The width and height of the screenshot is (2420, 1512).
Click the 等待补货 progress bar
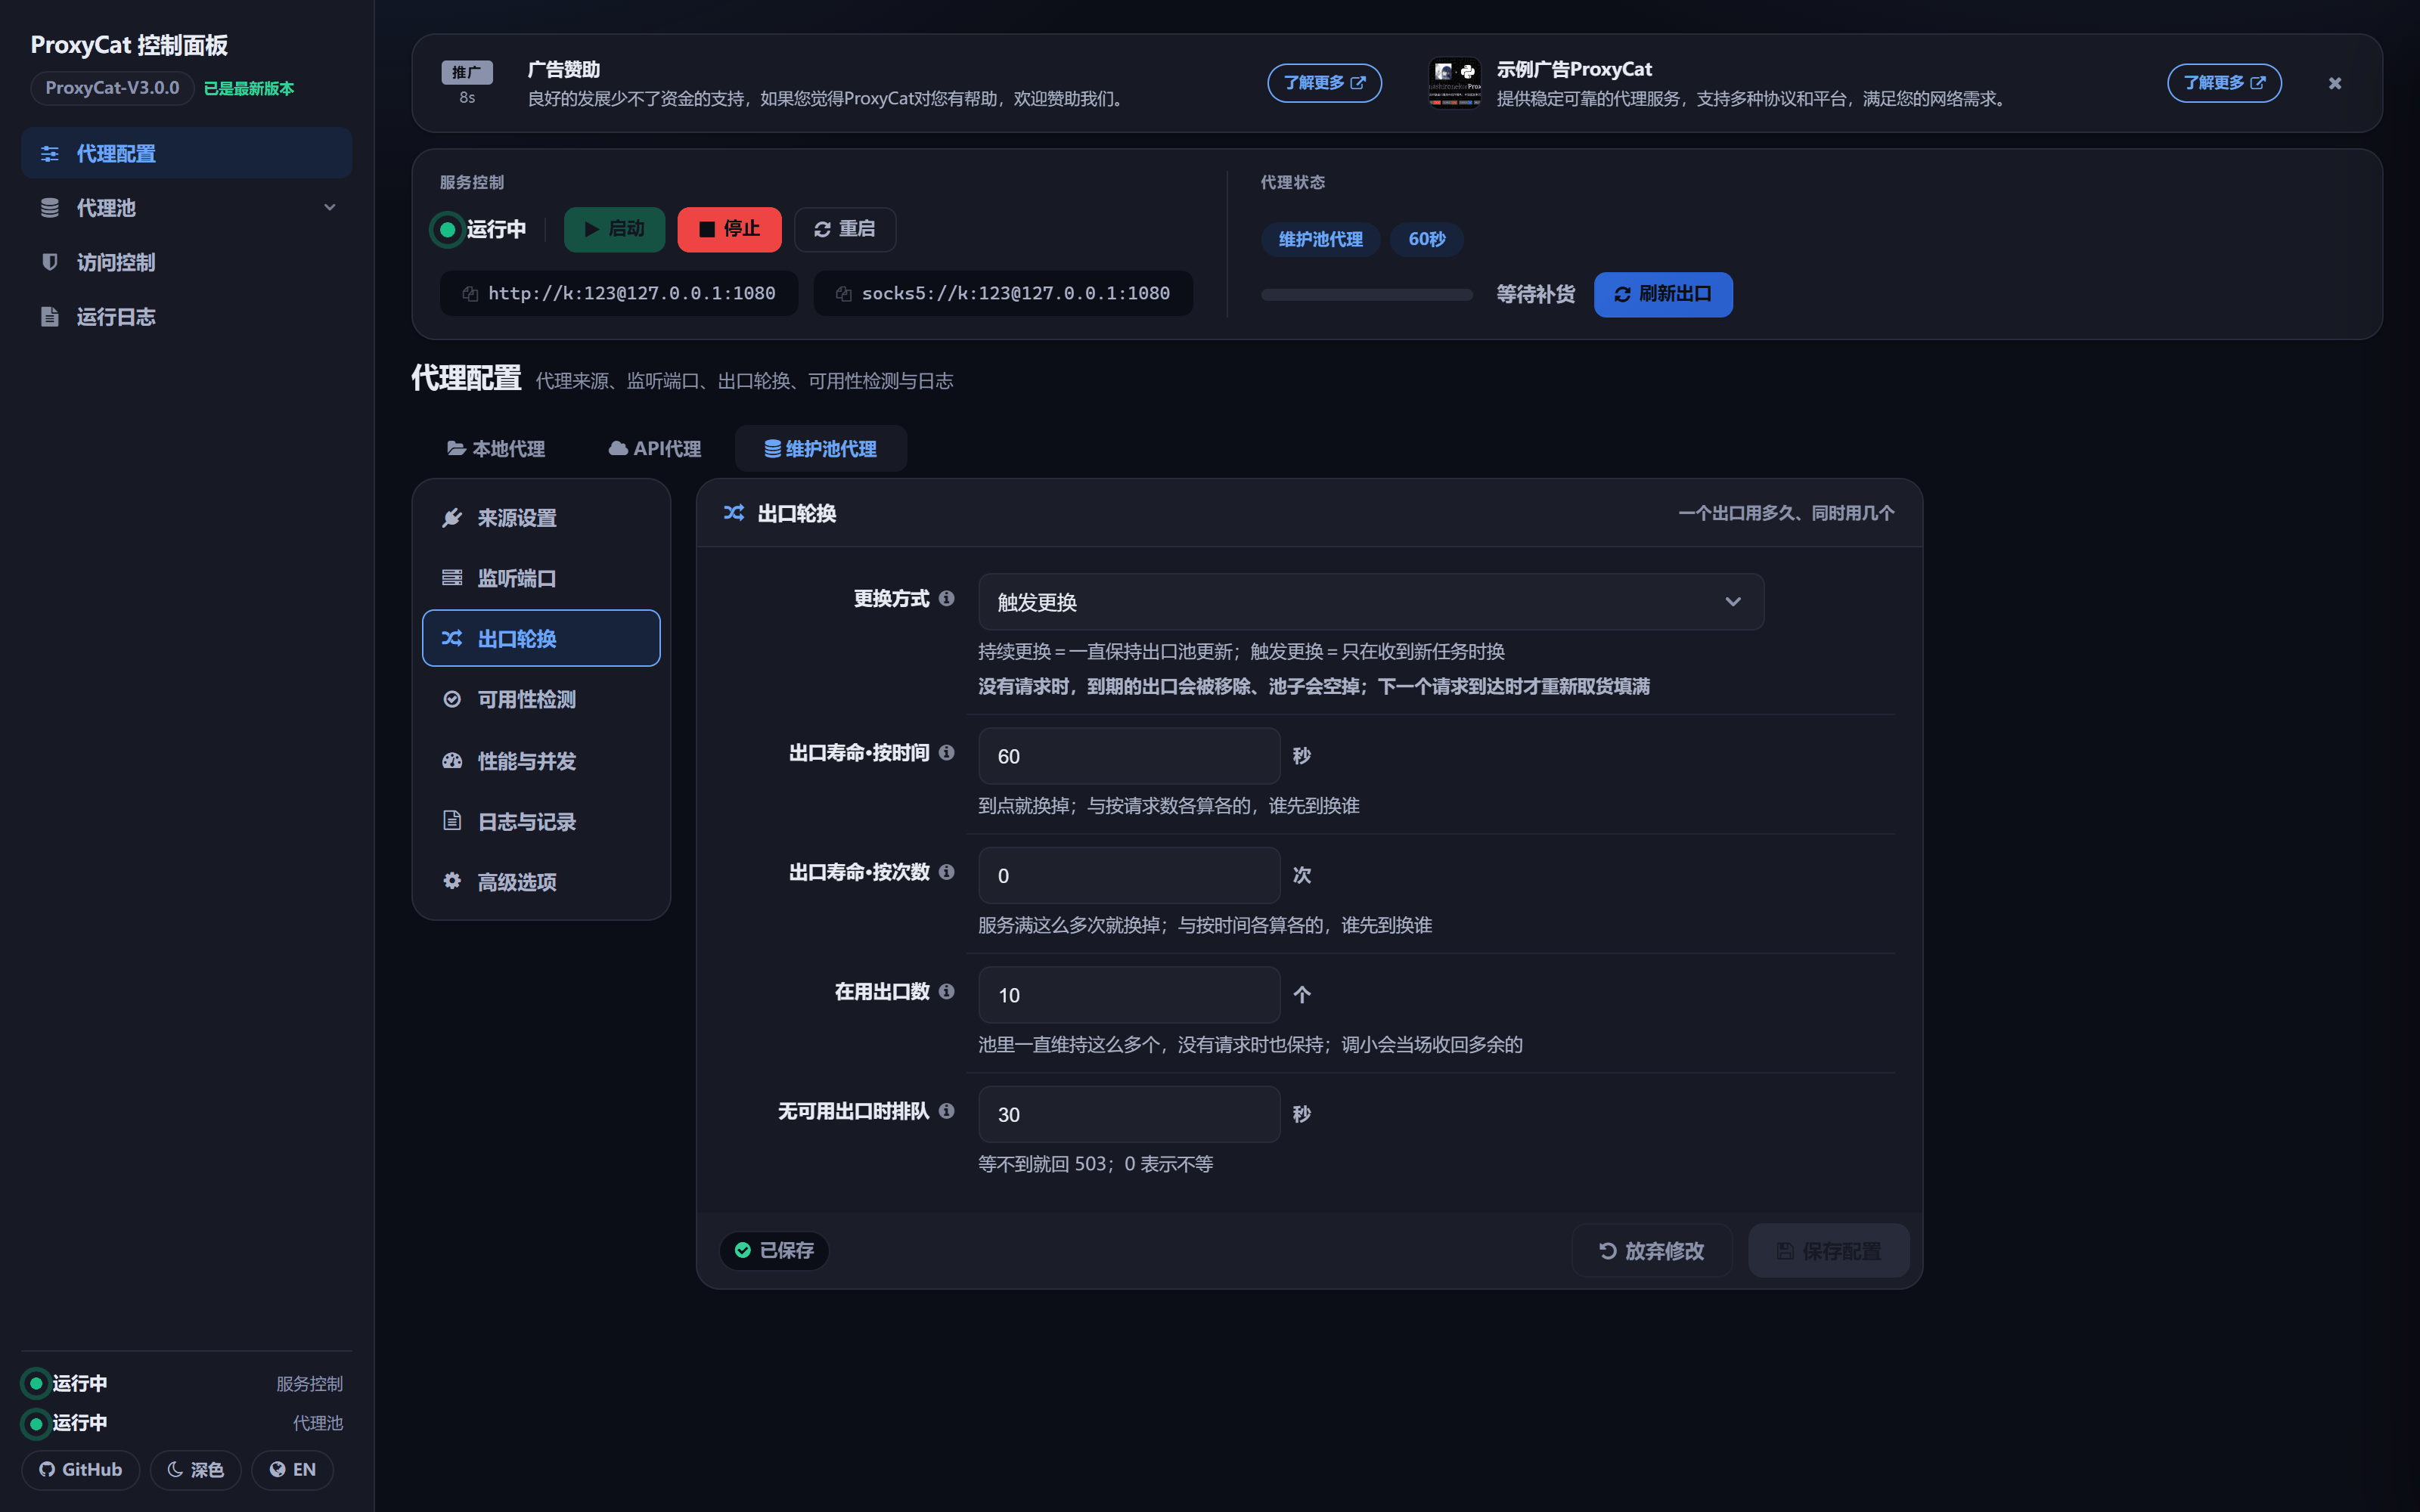1366,295
